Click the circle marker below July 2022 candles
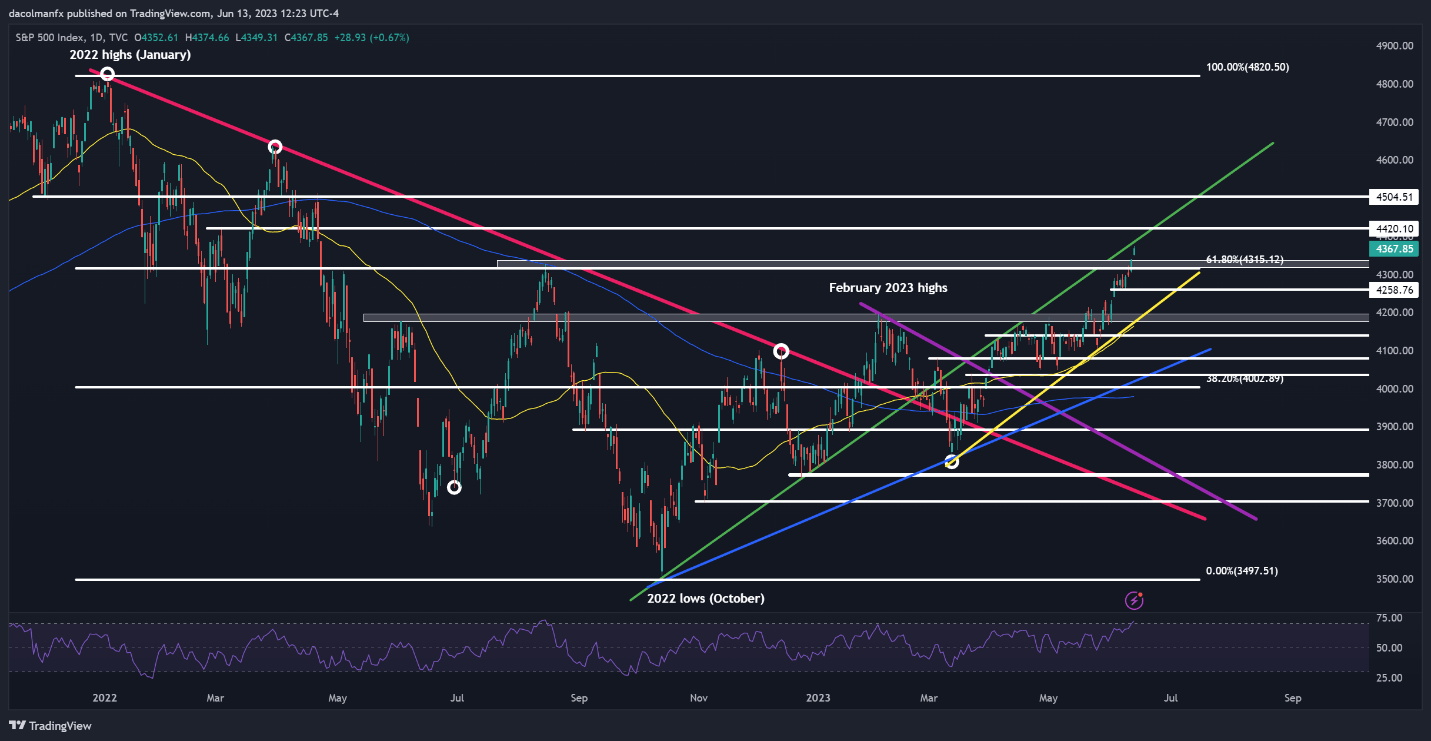This screenshot has width=1431, height=741. coord(454,487)
